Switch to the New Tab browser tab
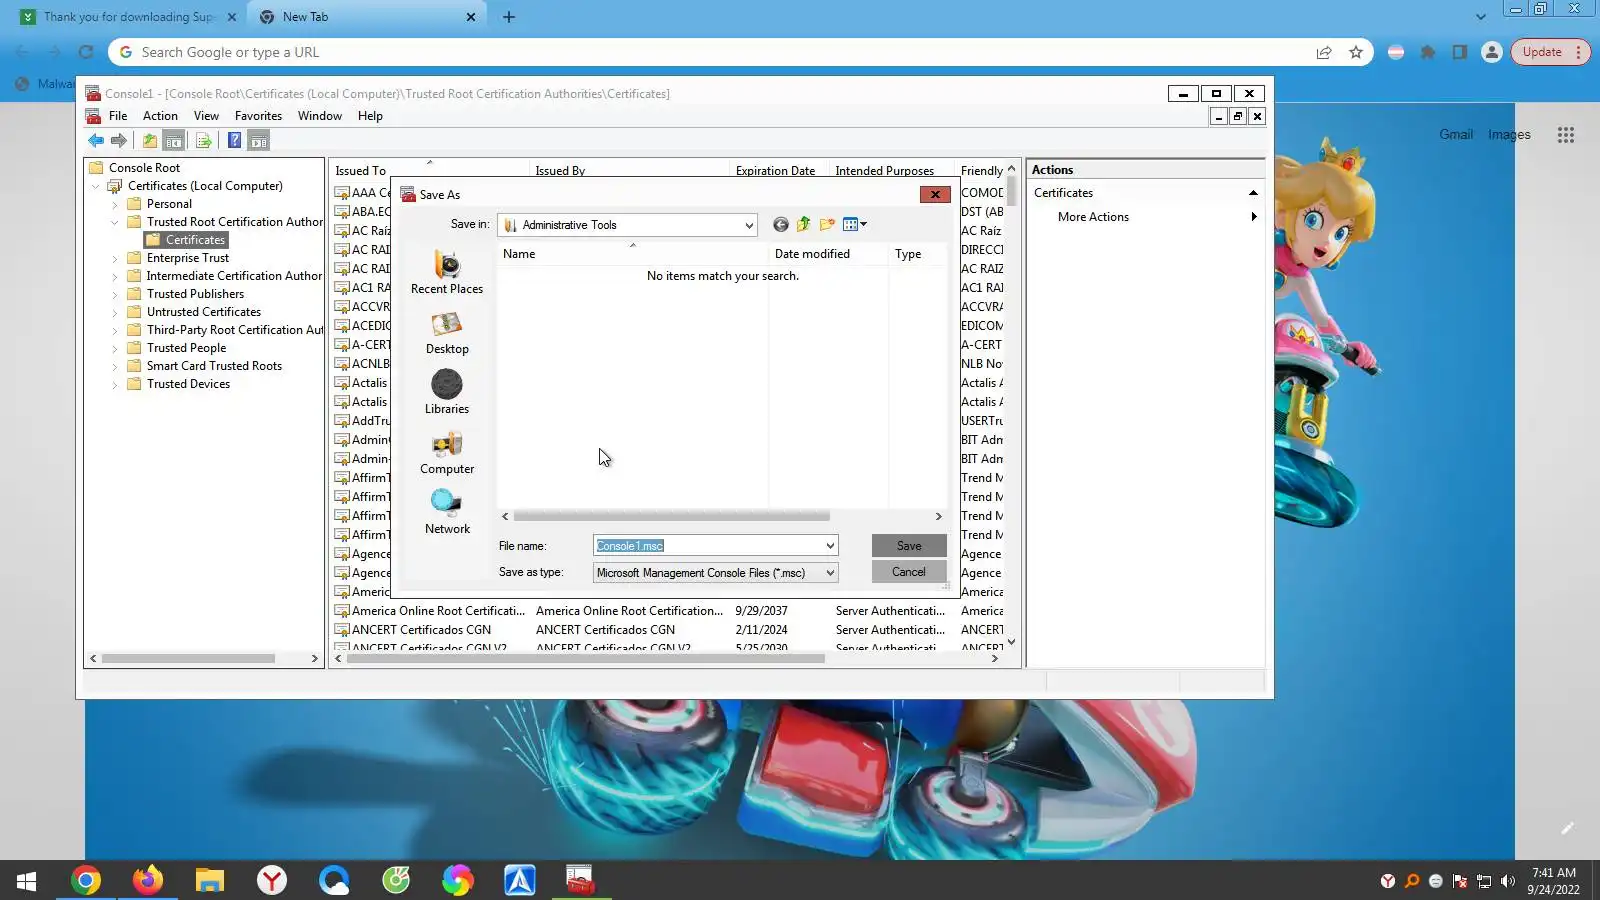 tap(366, 17)
